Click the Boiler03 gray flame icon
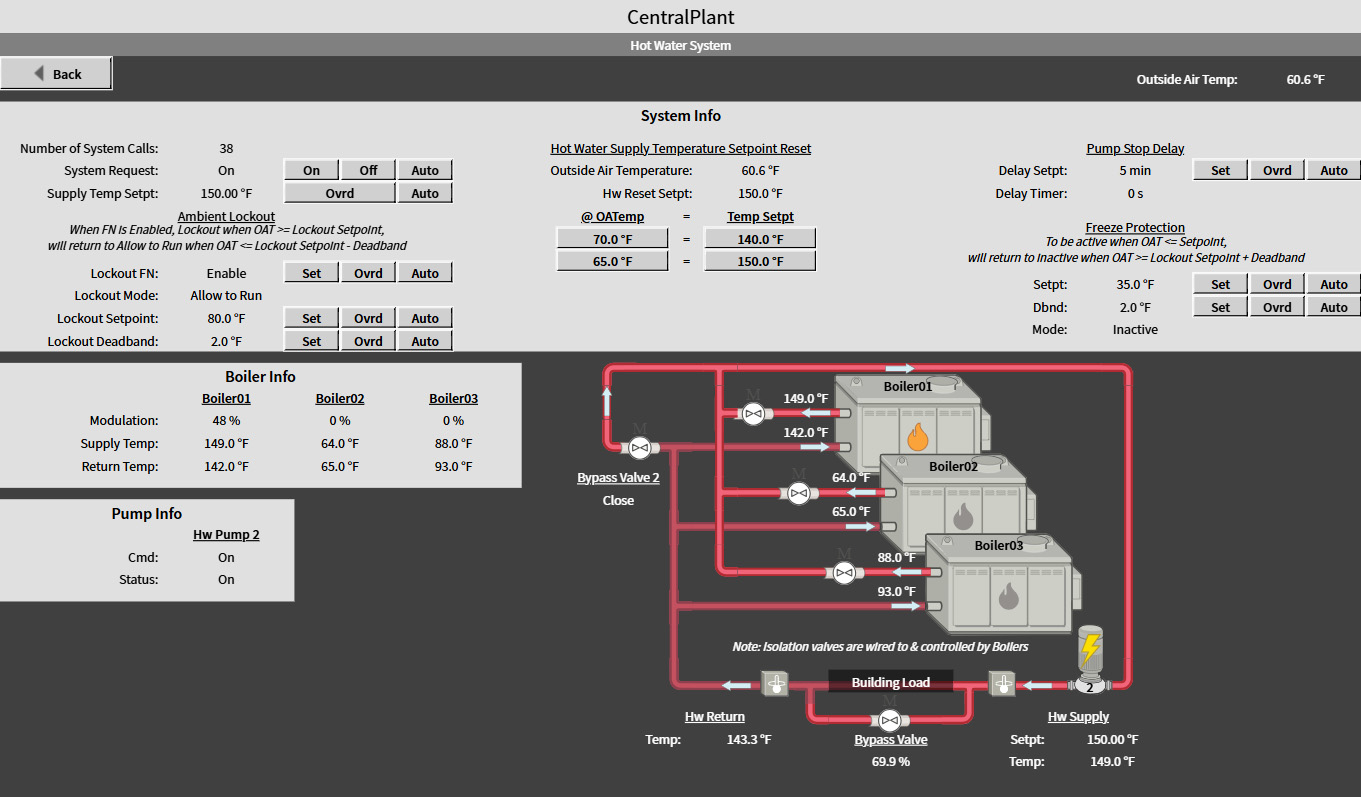The image size is (1361, 797). (x=1008, y=596)
